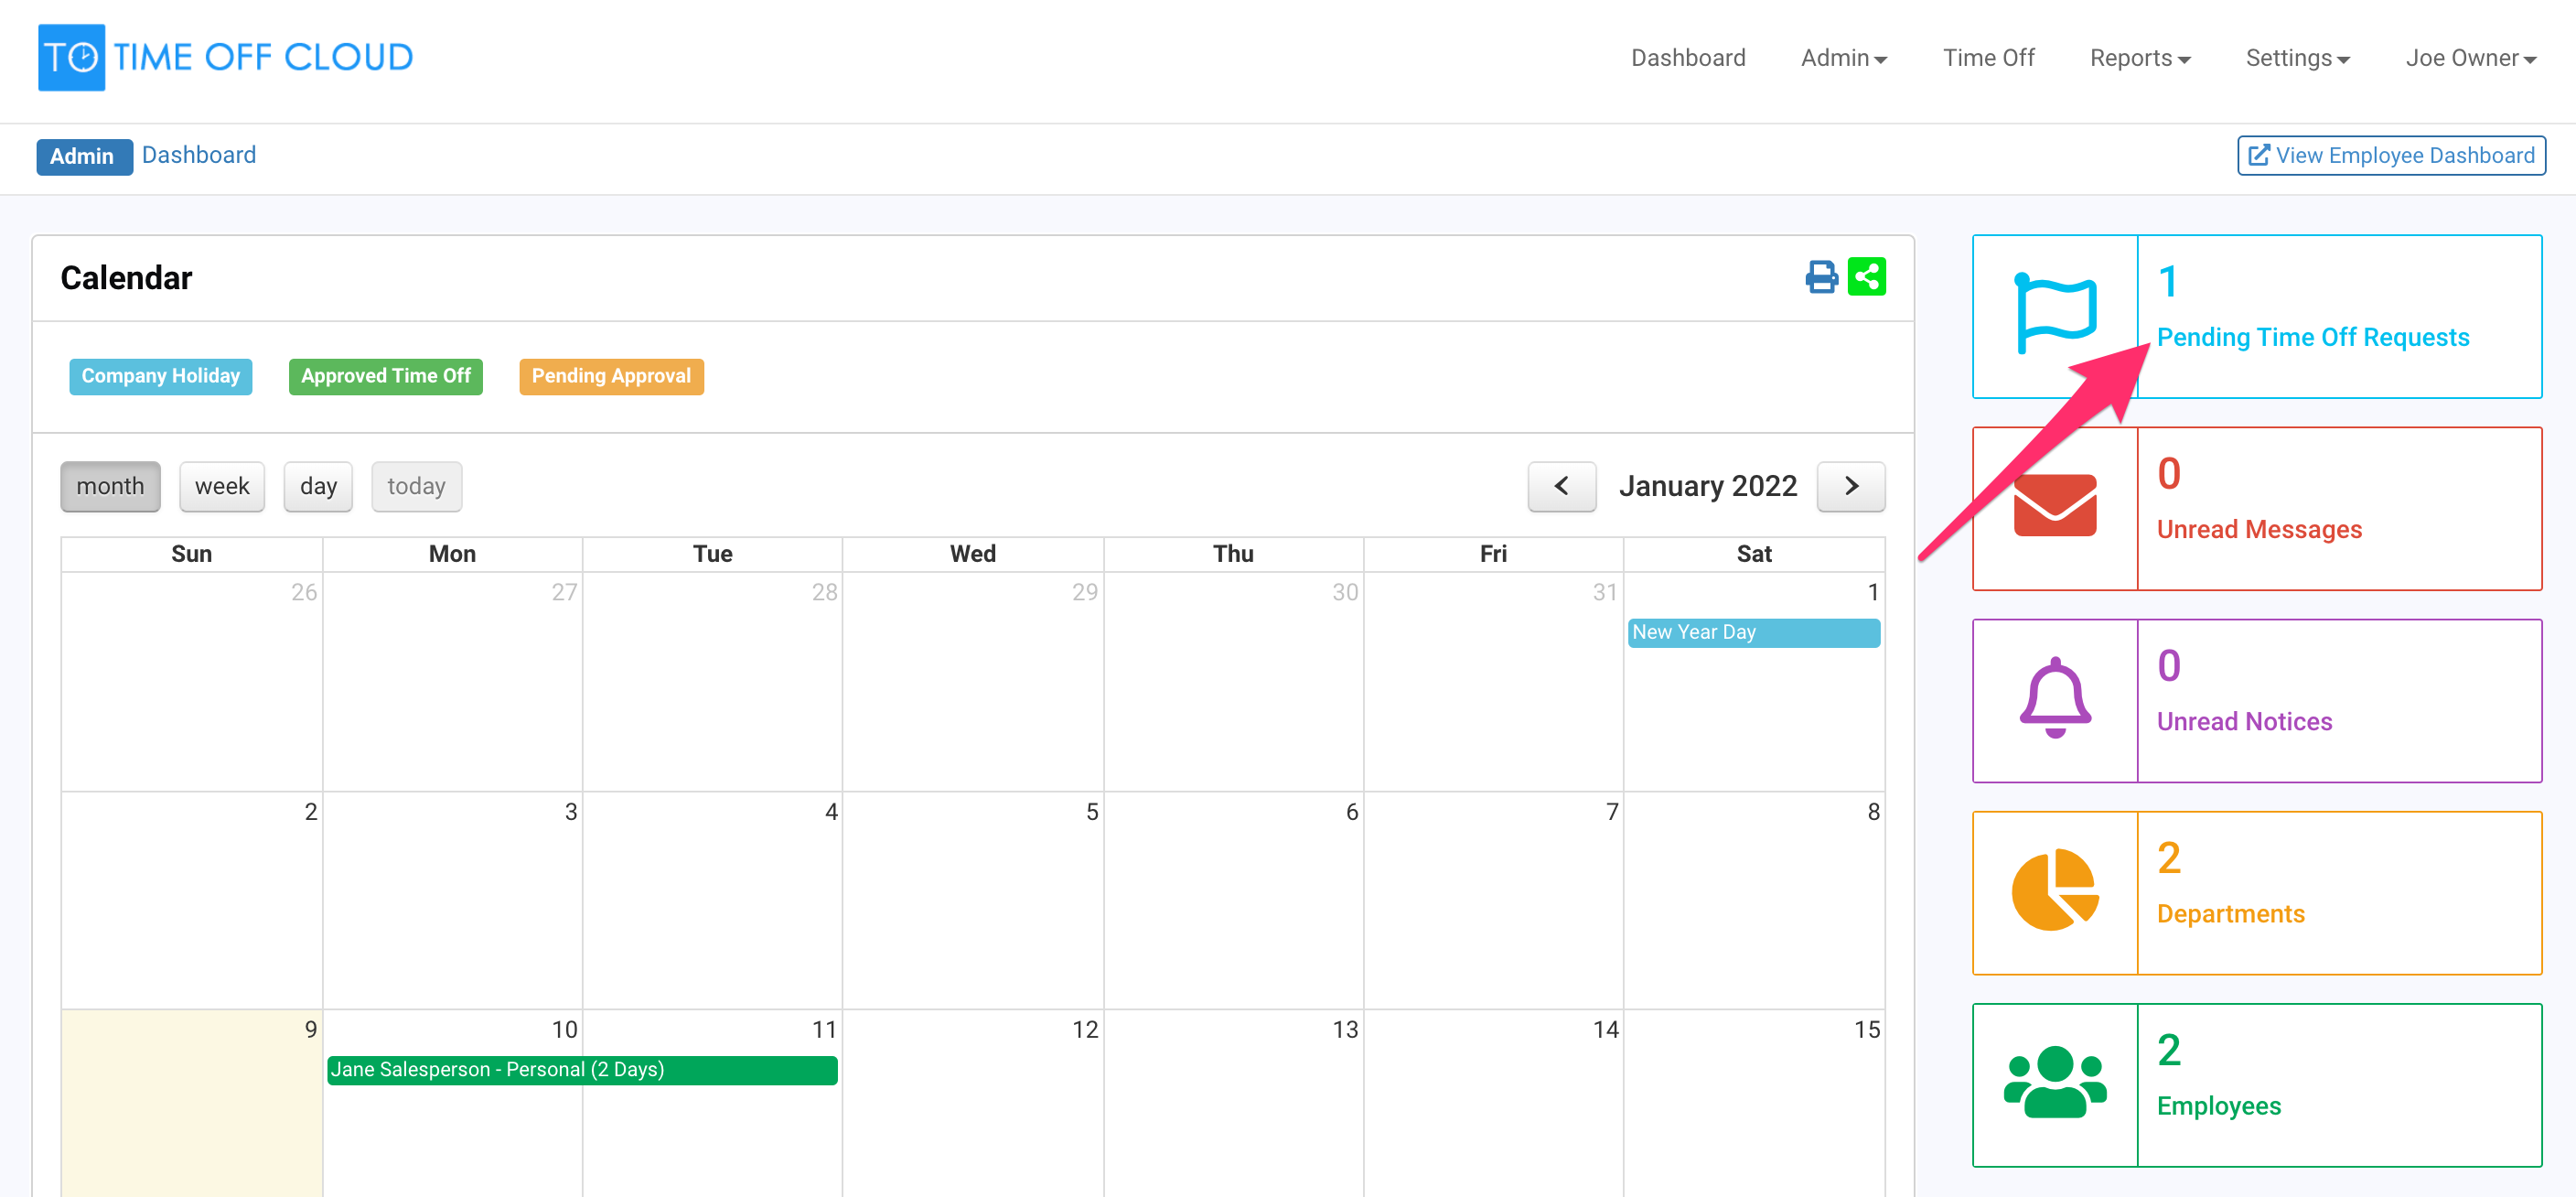This screenshot has width=2576, height=1197.
Task: Click the orange pie chart Departments icon
Action: point(2053,889)
